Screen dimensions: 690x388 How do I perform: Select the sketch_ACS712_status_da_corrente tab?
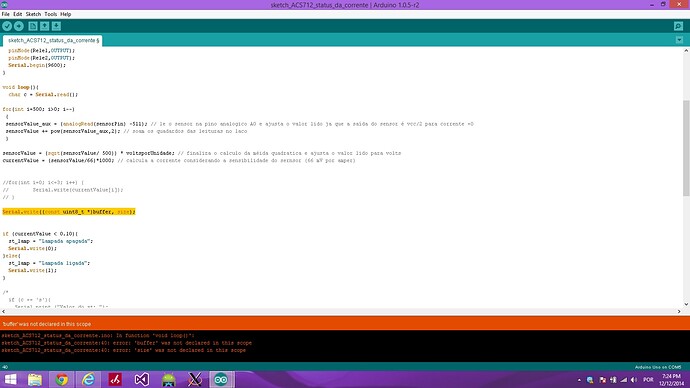(53, 40)
